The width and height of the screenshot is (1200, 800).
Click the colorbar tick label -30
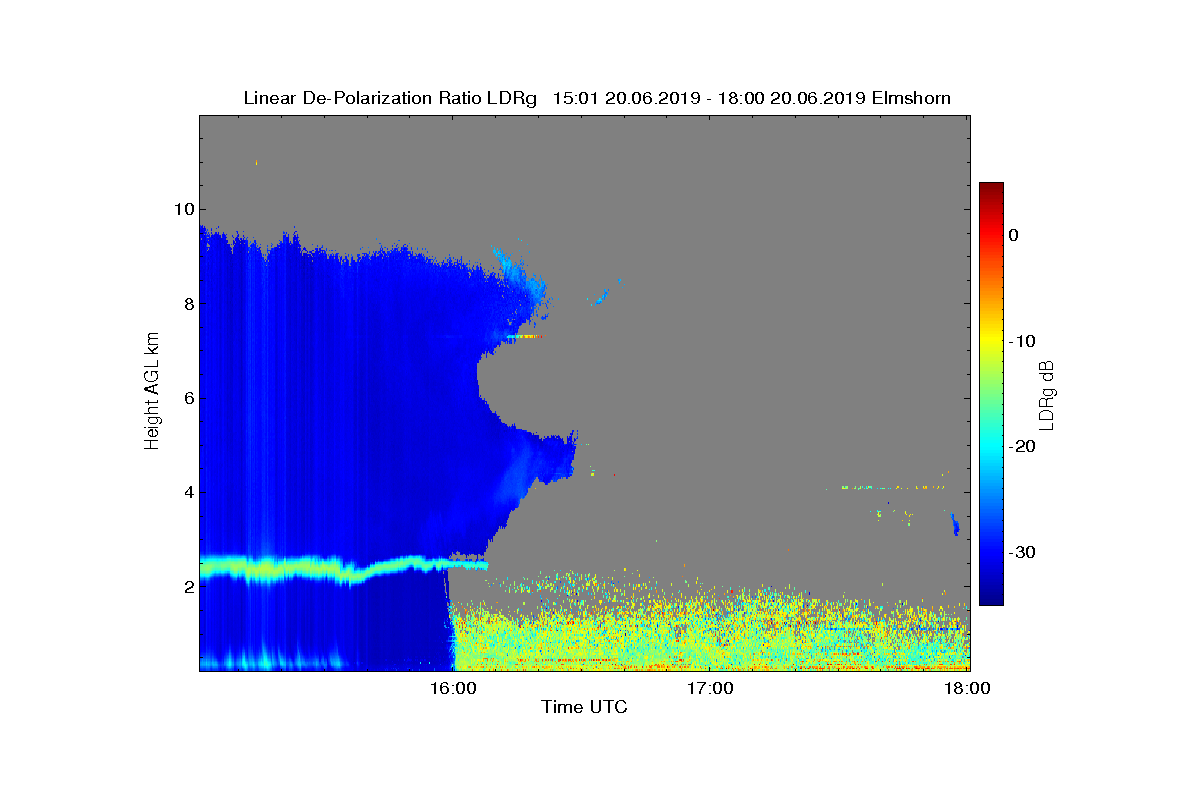coord(1022,552)
